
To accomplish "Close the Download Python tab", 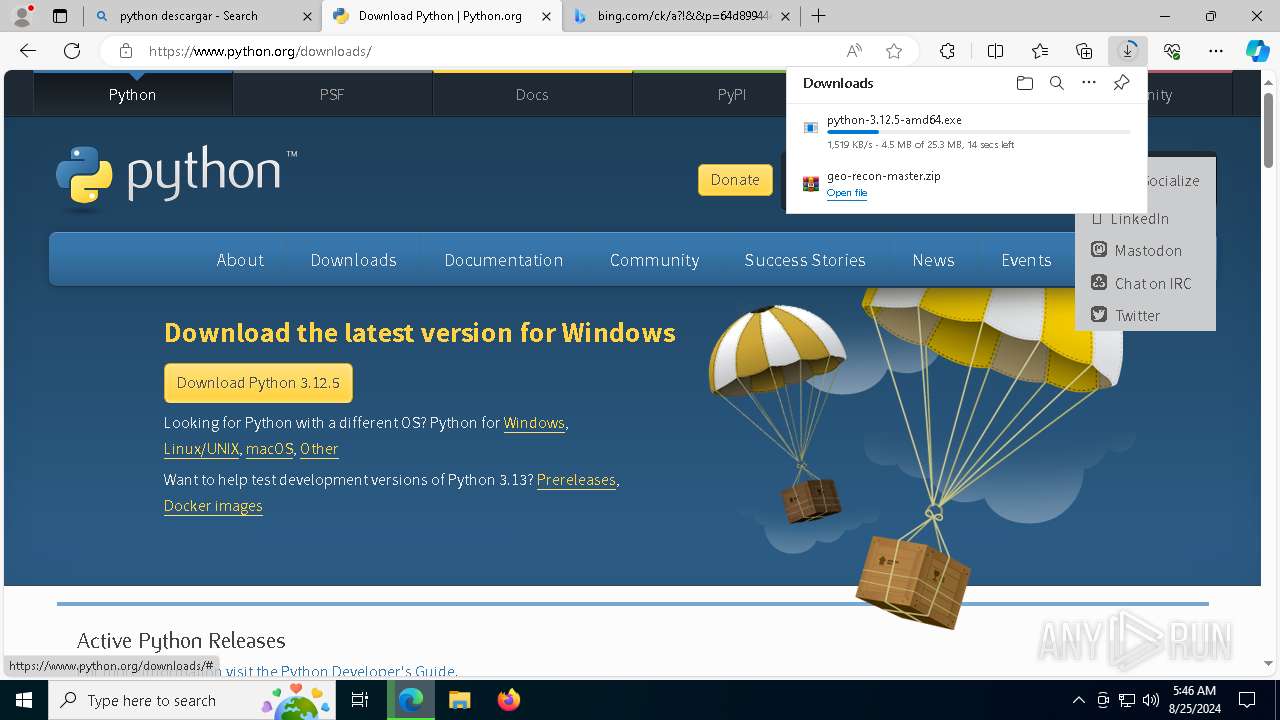I will 546,16.
